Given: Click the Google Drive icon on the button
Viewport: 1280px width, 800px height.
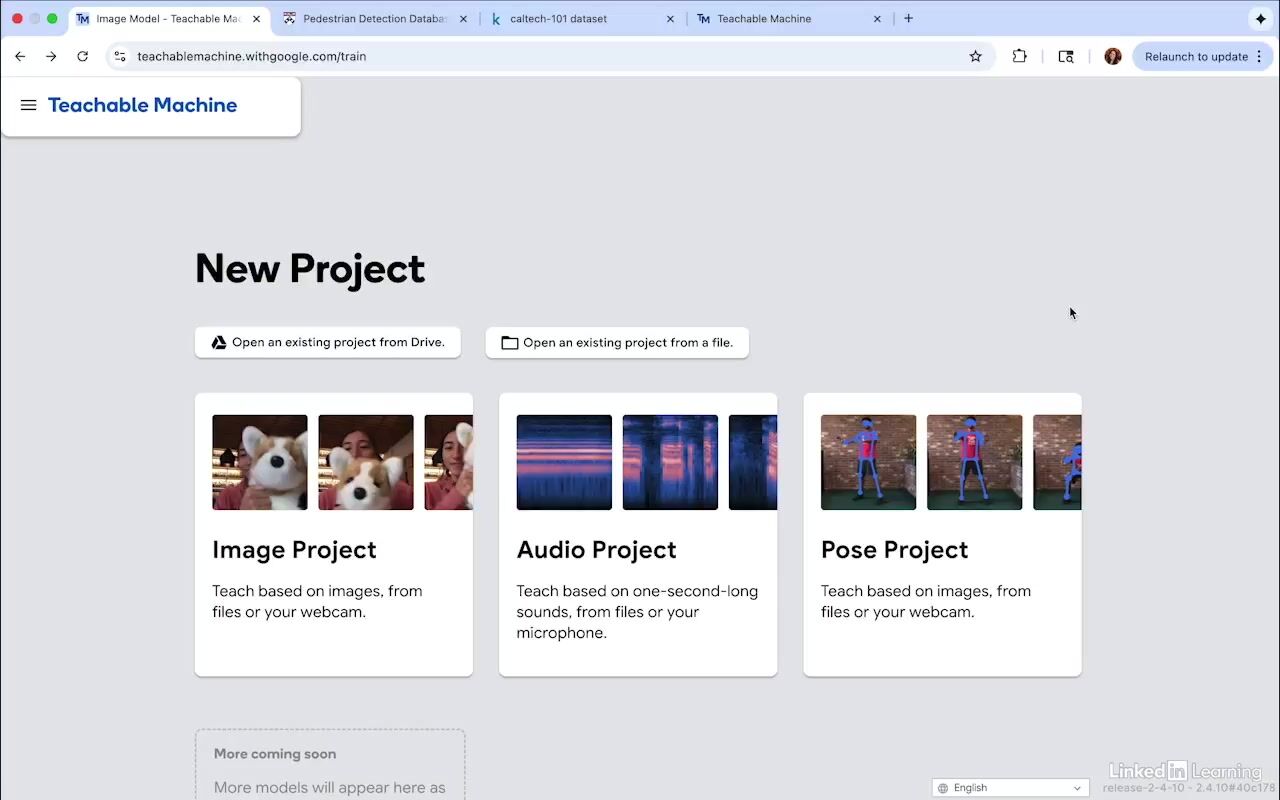Looking at the screenshot, I should (219, 343).
